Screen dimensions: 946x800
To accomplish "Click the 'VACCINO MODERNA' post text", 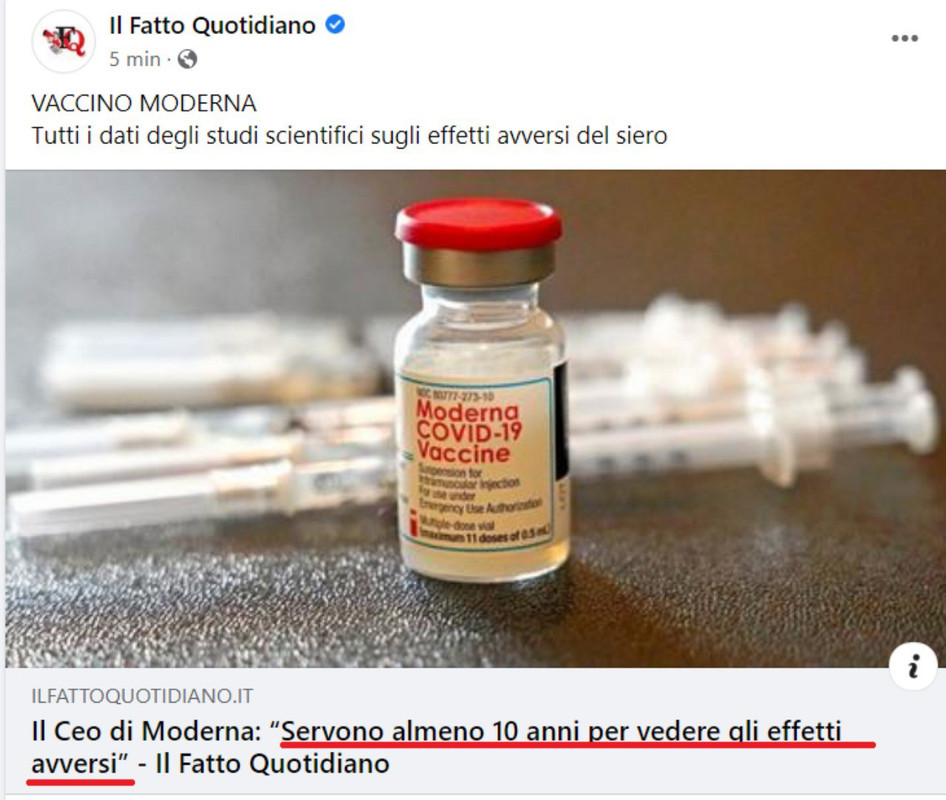I will coord(144,103).
